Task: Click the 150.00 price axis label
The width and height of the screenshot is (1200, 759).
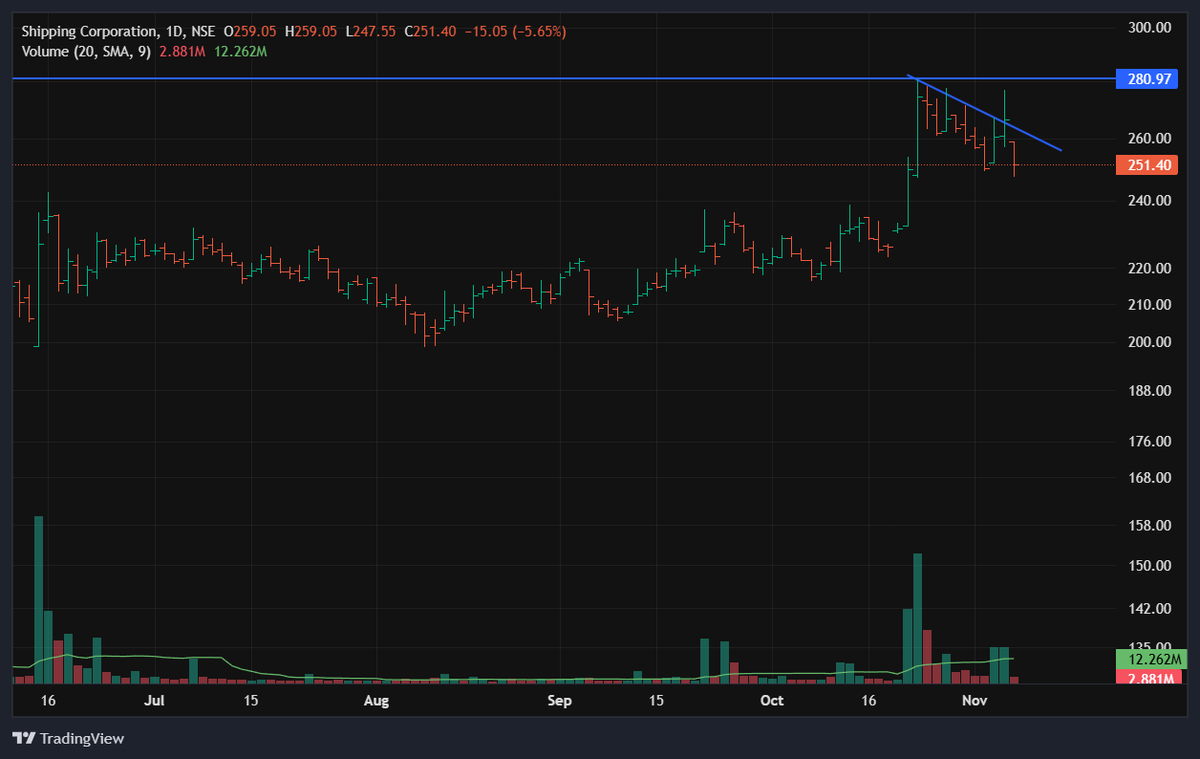Action: 1148,565
